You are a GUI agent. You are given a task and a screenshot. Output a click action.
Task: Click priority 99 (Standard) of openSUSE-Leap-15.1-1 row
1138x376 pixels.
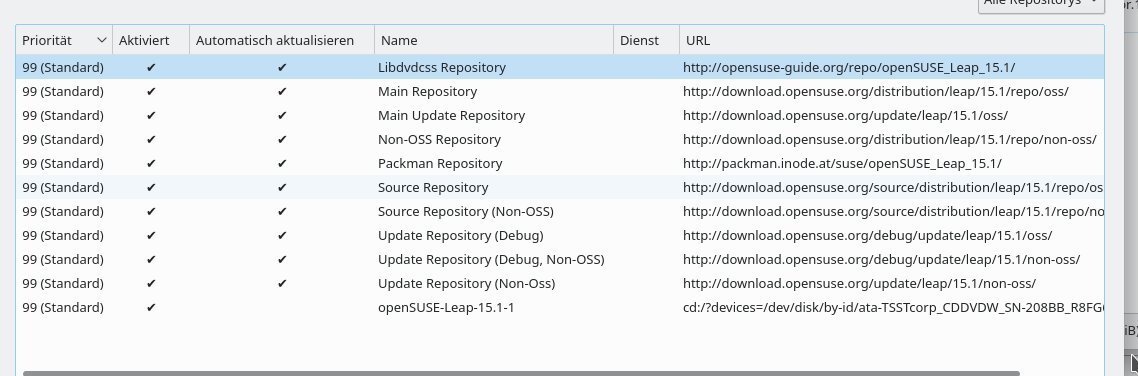click(x=63, y=307)
